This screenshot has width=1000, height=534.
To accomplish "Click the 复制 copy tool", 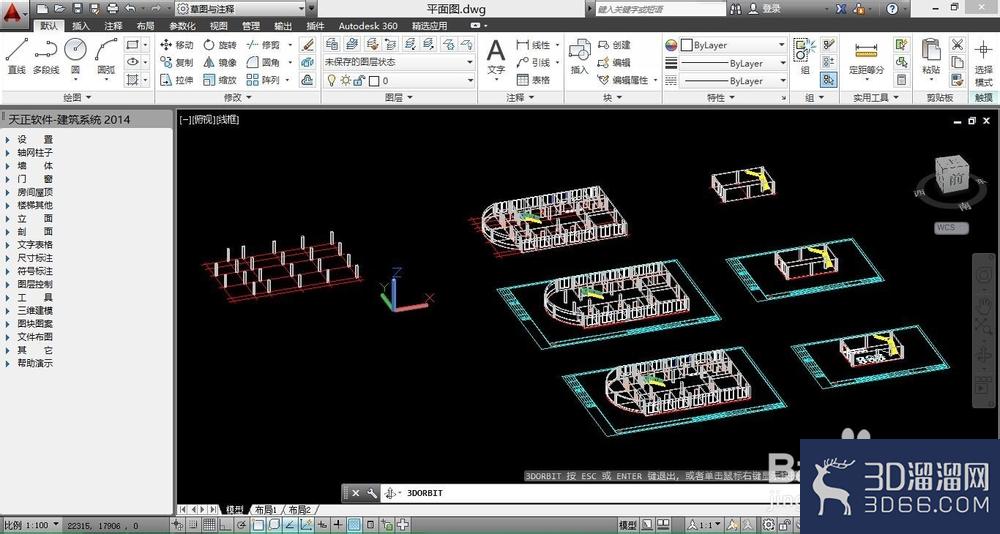I will 176,63.
